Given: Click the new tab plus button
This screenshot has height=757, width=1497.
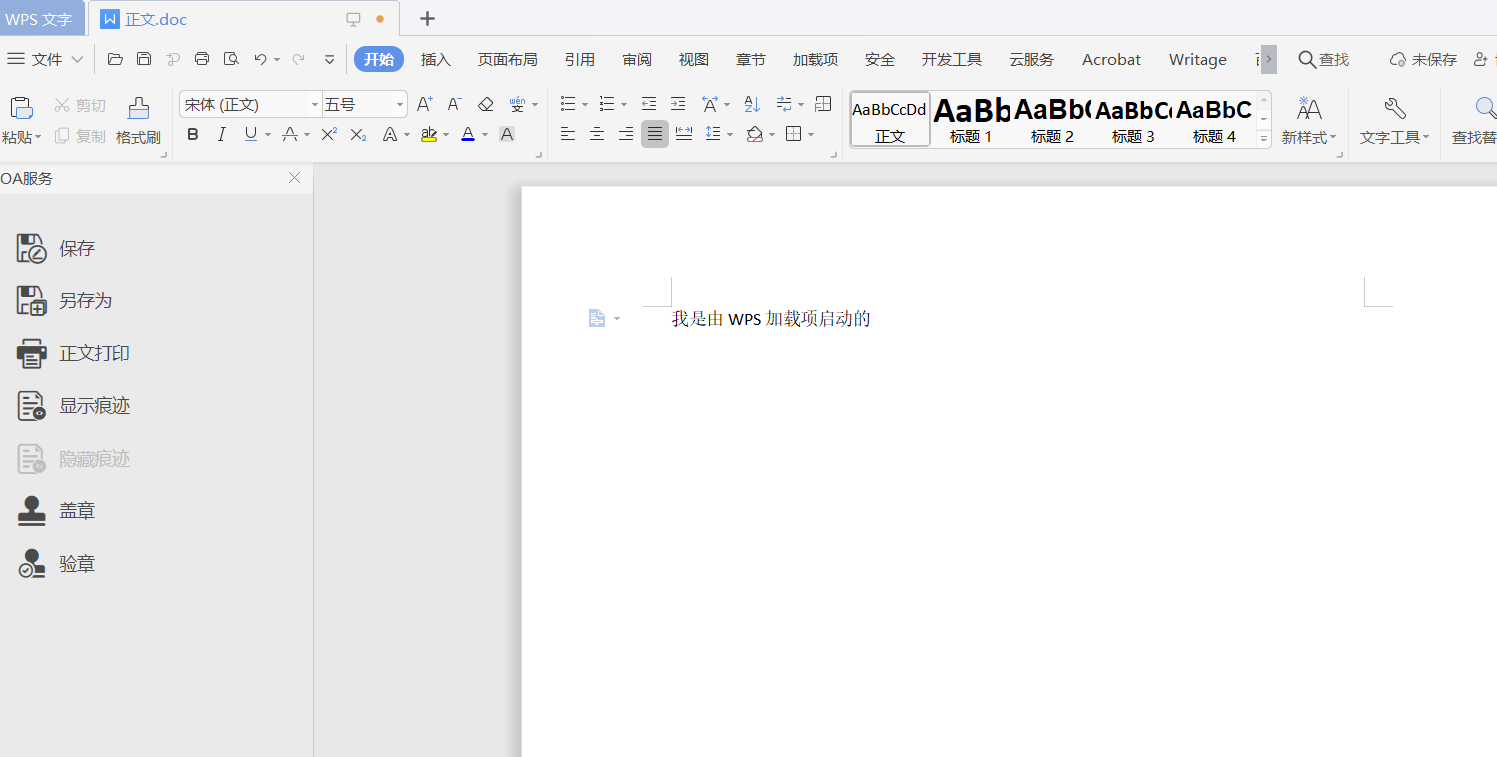Looking at the screenshot, I should [x=427, y=19].
